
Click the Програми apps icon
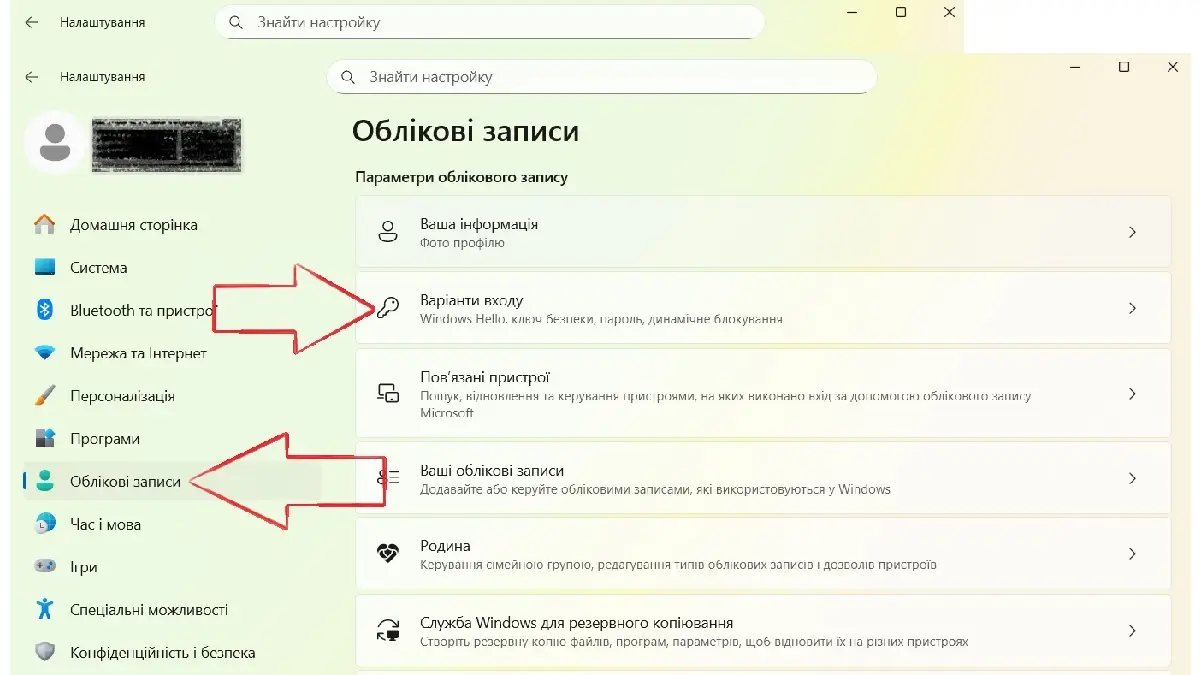pos(45,439)
